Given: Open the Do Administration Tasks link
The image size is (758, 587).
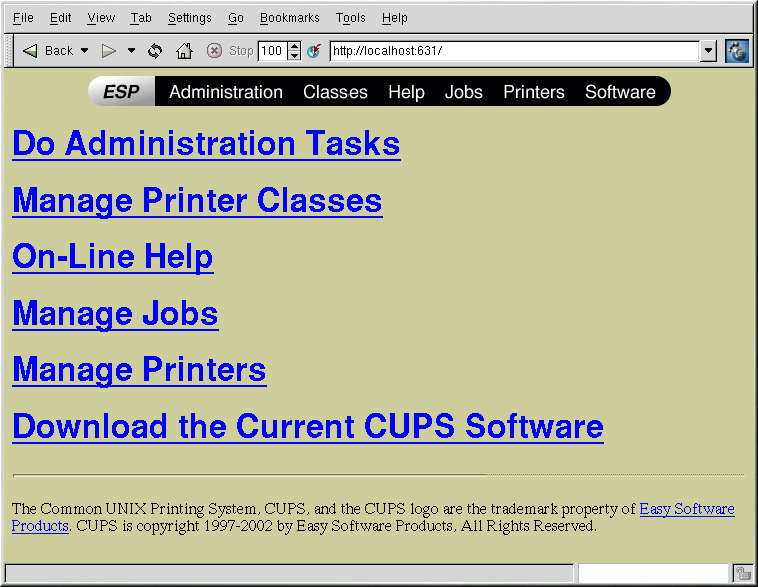Looking at the screenshot, I should pyautogui.click(x=206, y=144).
